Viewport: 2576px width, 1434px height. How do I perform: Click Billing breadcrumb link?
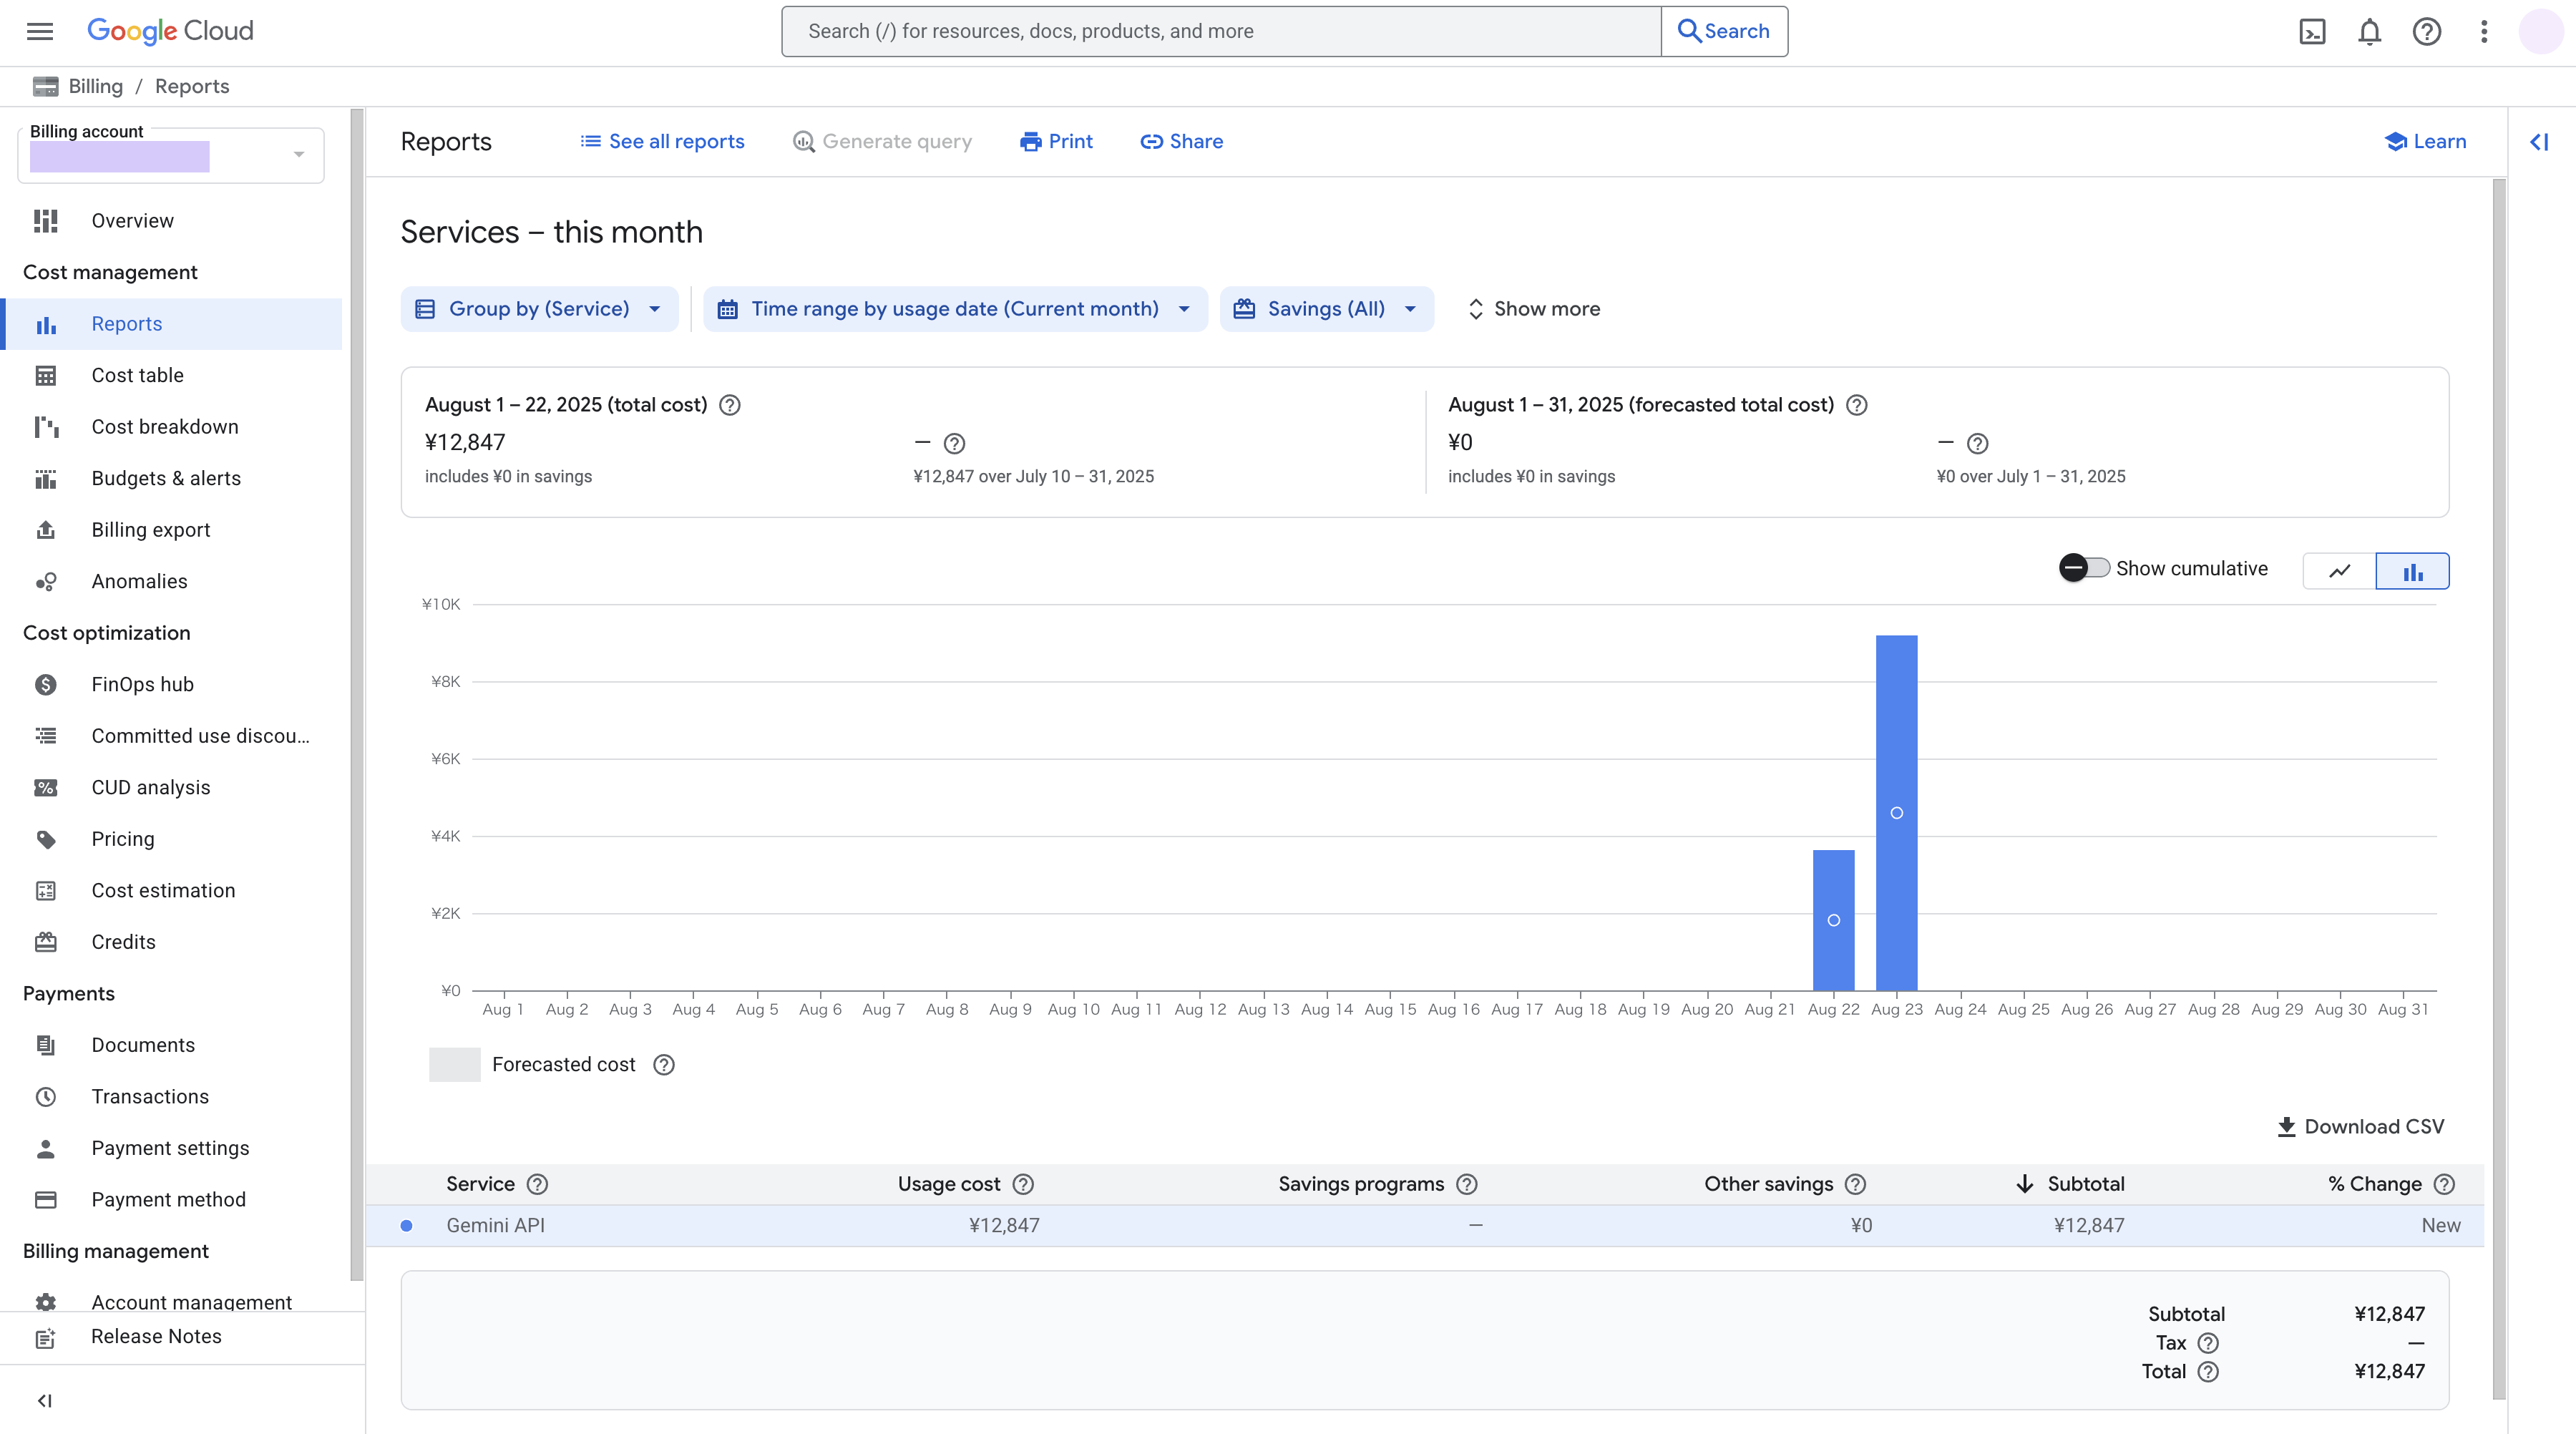point(96,86)
